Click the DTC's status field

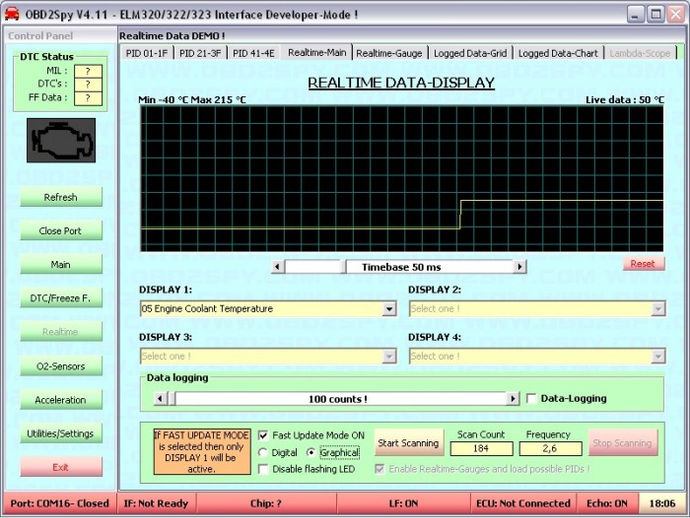click(88, 84)
